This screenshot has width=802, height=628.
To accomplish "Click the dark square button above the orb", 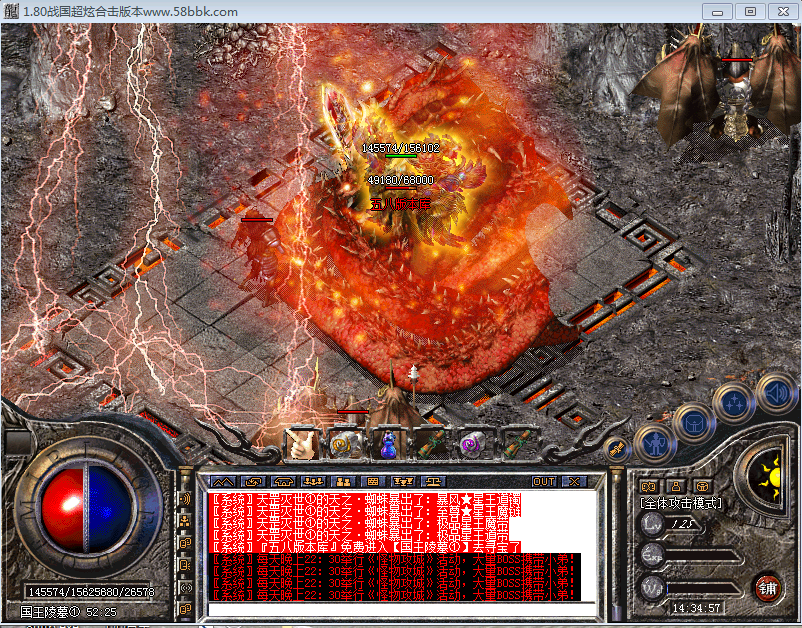I will [19, 443].
